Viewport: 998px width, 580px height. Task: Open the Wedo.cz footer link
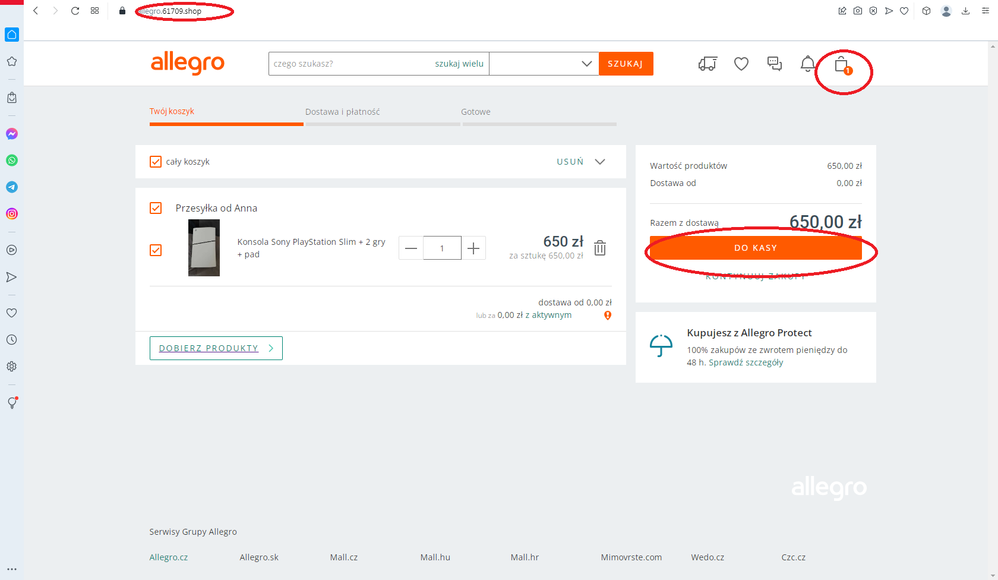pyautogui.click(x=708, y=557)
